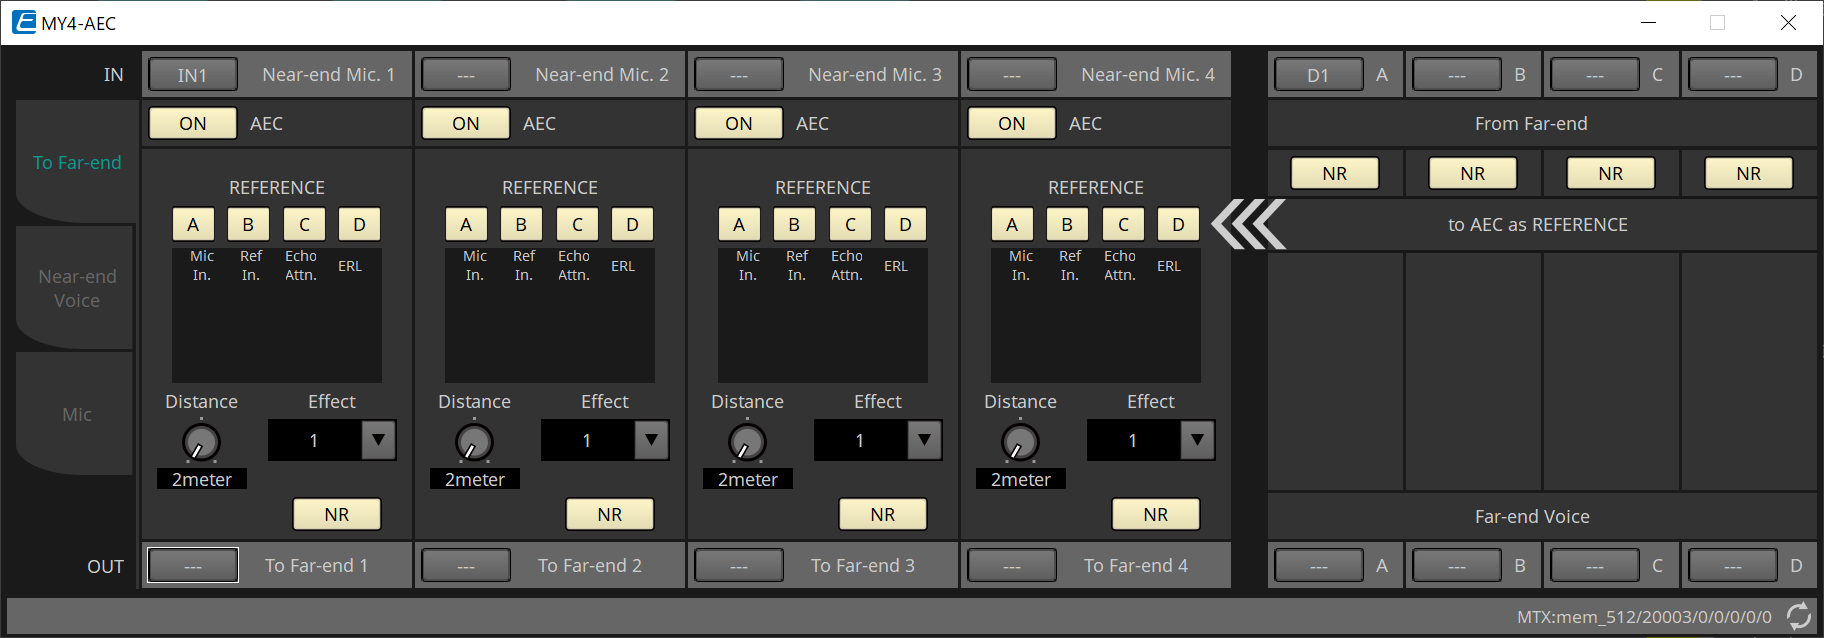Turn the Distance knob for Mic 1

pos(201,442)
